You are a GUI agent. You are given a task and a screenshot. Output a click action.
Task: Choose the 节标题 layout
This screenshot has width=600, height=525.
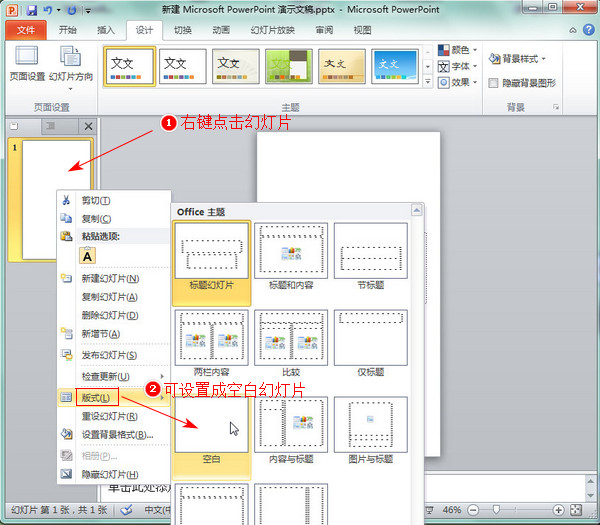point(370,256)
